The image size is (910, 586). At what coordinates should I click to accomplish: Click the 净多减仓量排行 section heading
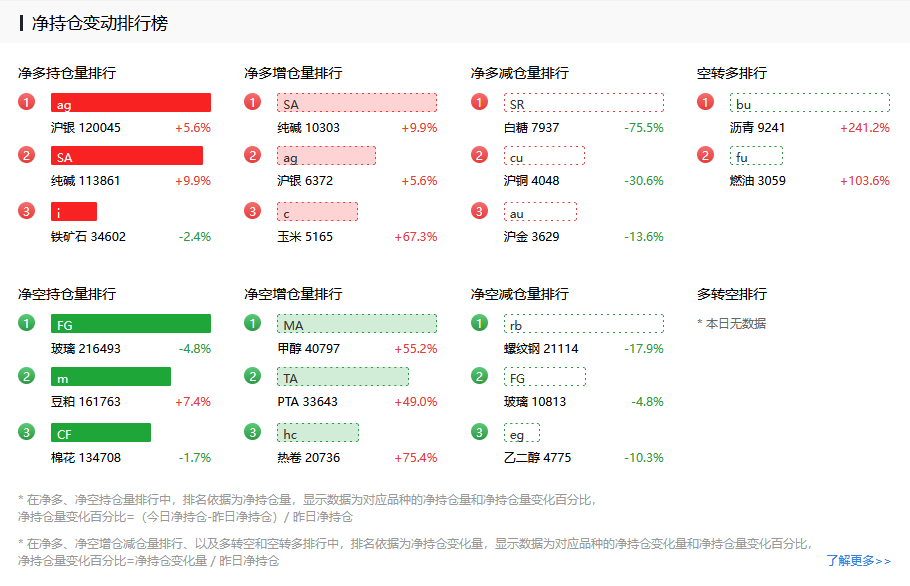520,73
